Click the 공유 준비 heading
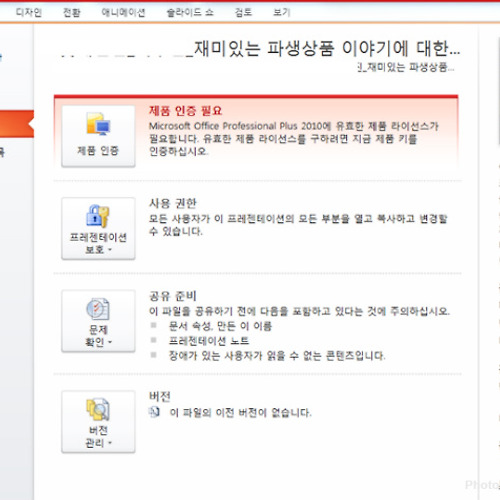 (173, 296)
